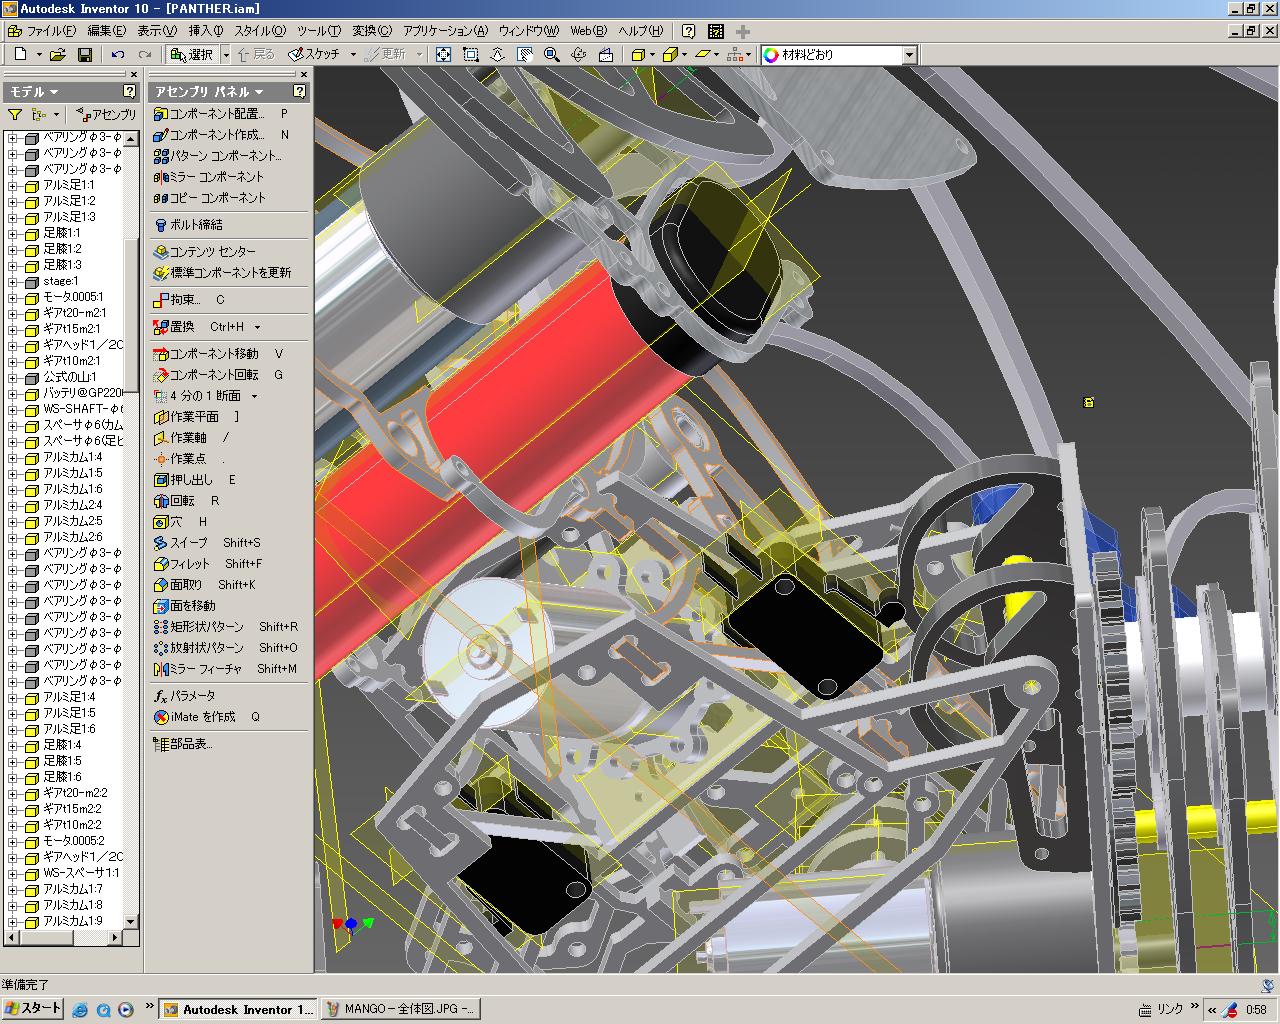Click the menu bar help question mark icon
Image resolution: width=1280 pixels, height=1024 pixels.
pyautogui.click(x=688, y=31)
